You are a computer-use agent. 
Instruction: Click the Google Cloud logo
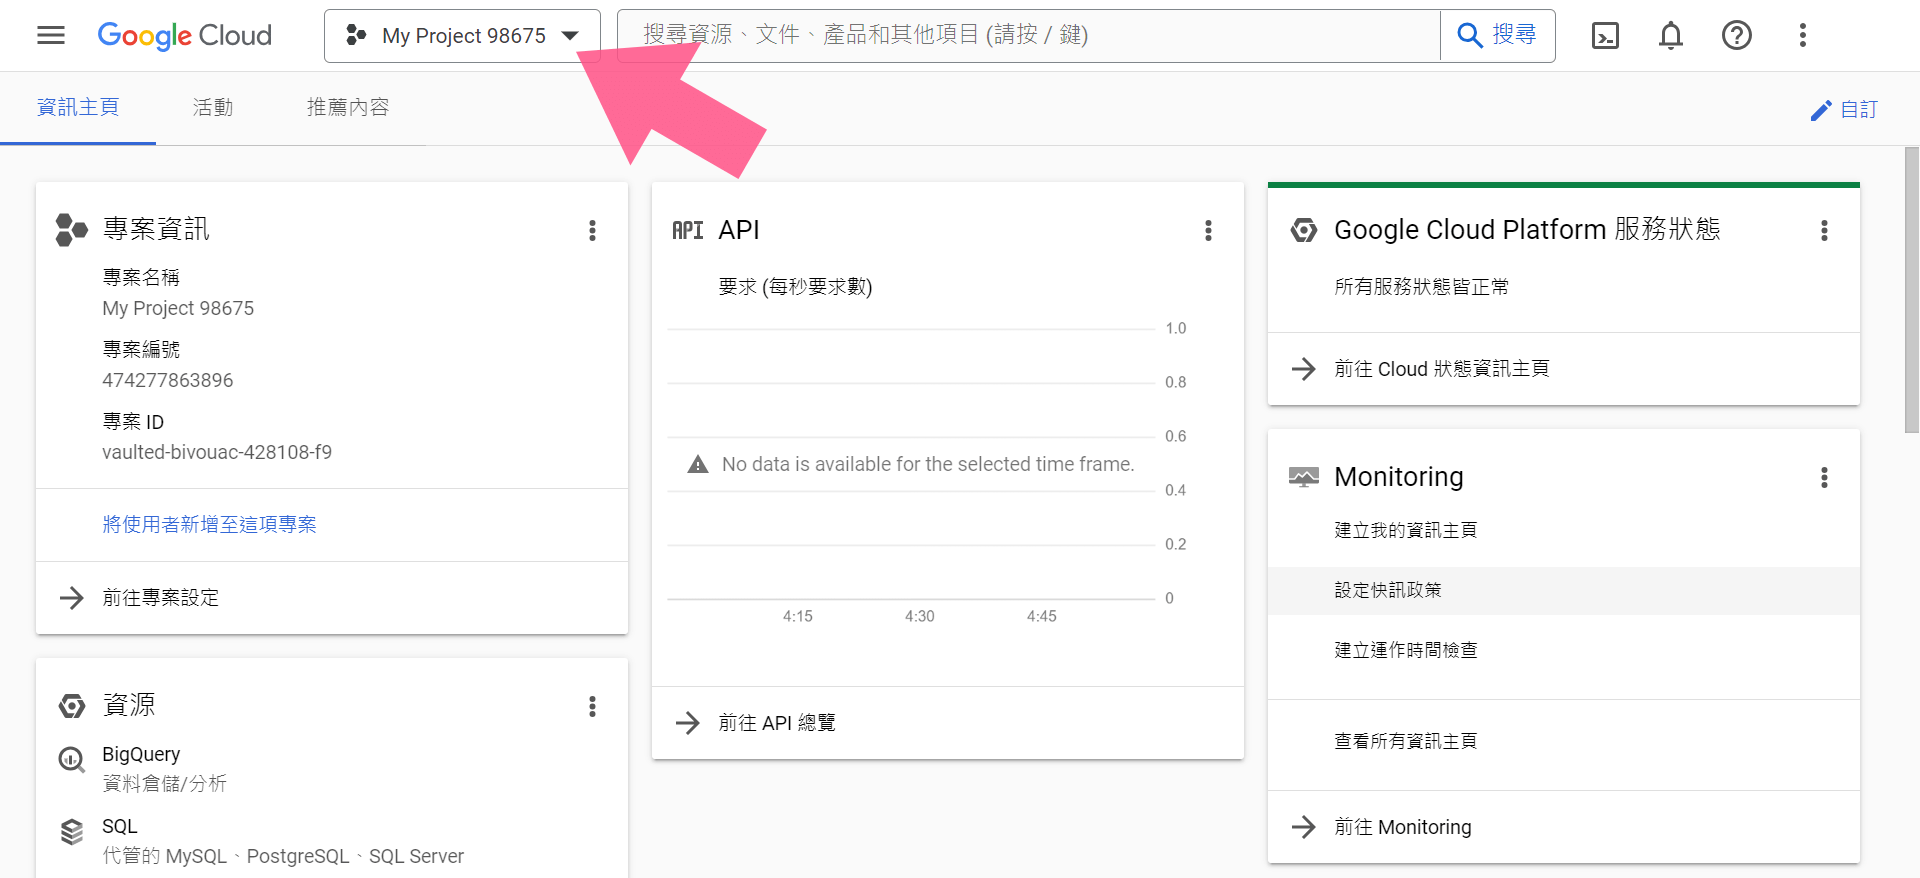coord(185,36)
